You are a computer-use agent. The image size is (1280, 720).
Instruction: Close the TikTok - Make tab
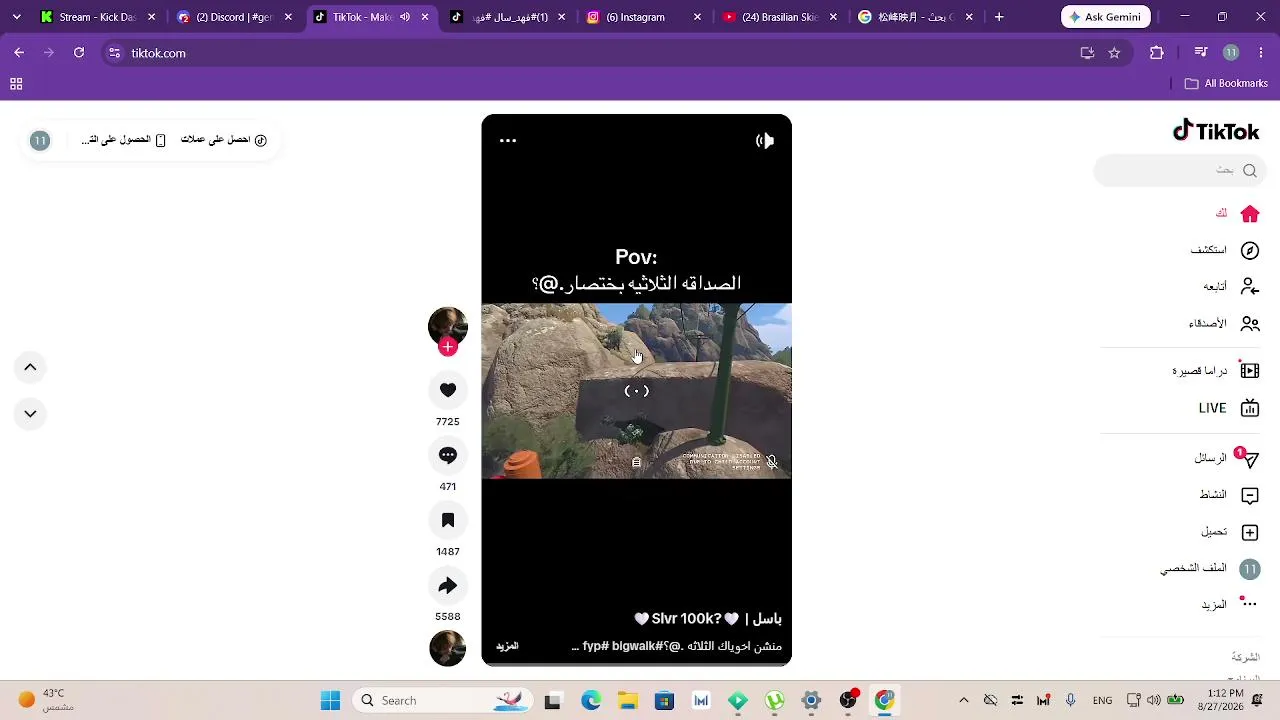(425, 17)
